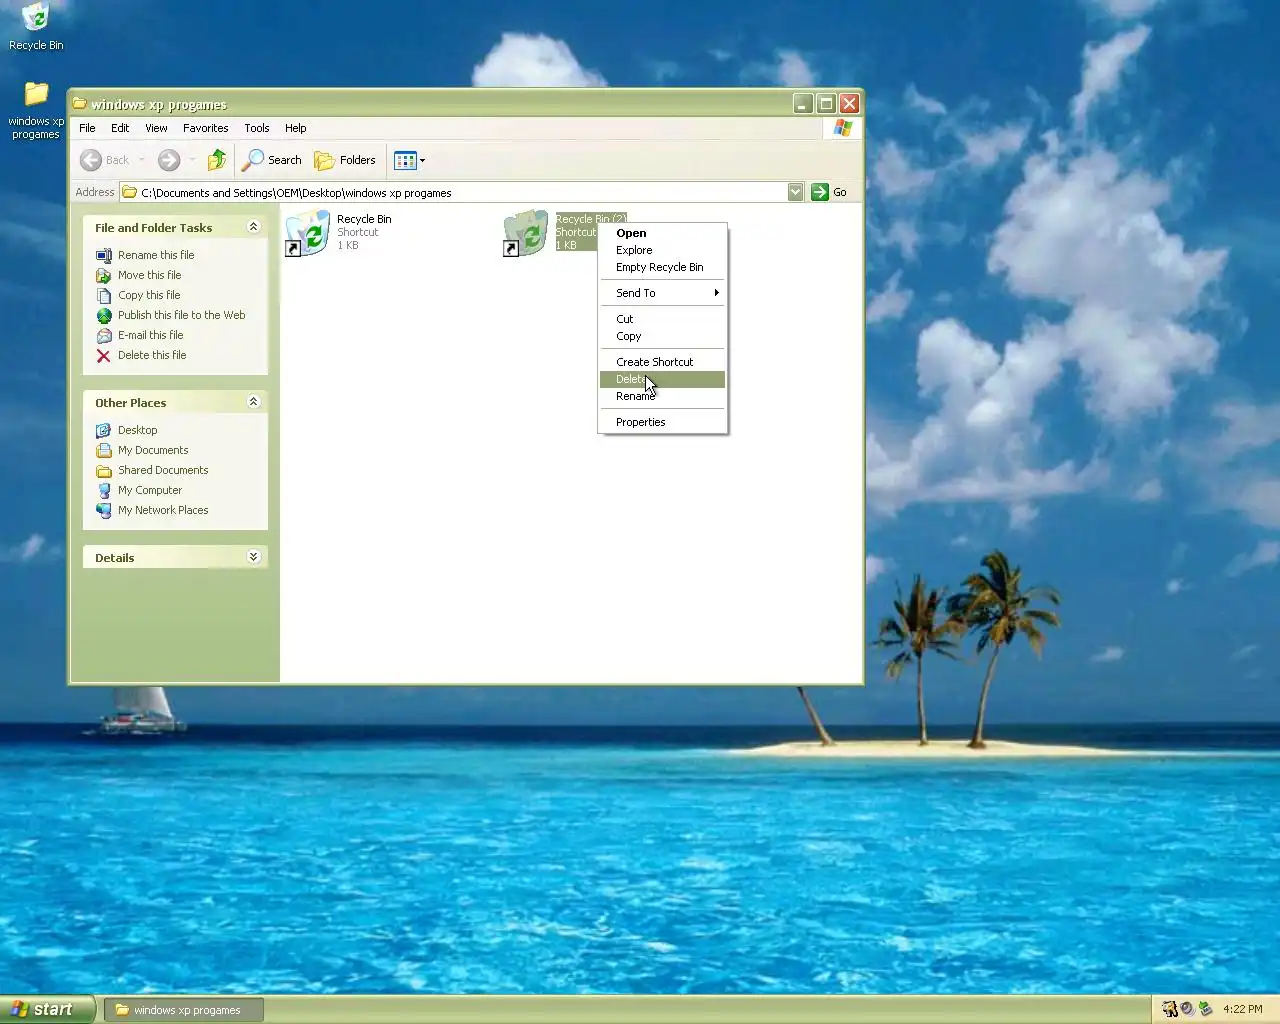Click Move this file link
The image size is (1280, 1024).
150,275
